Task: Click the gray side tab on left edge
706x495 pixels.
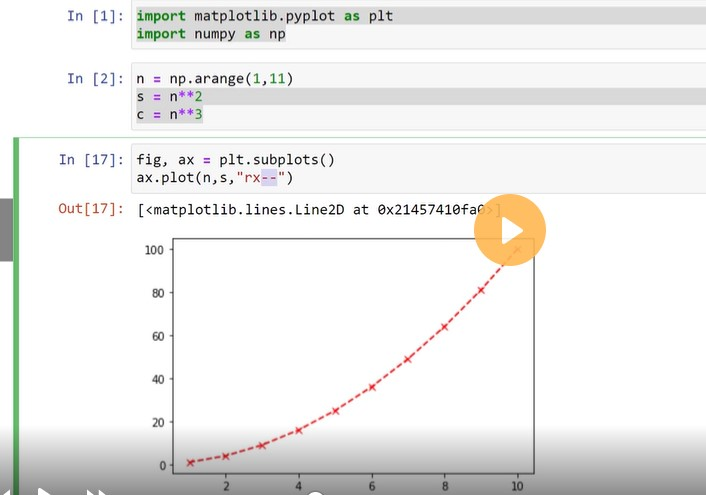Action: pos(5,230)
